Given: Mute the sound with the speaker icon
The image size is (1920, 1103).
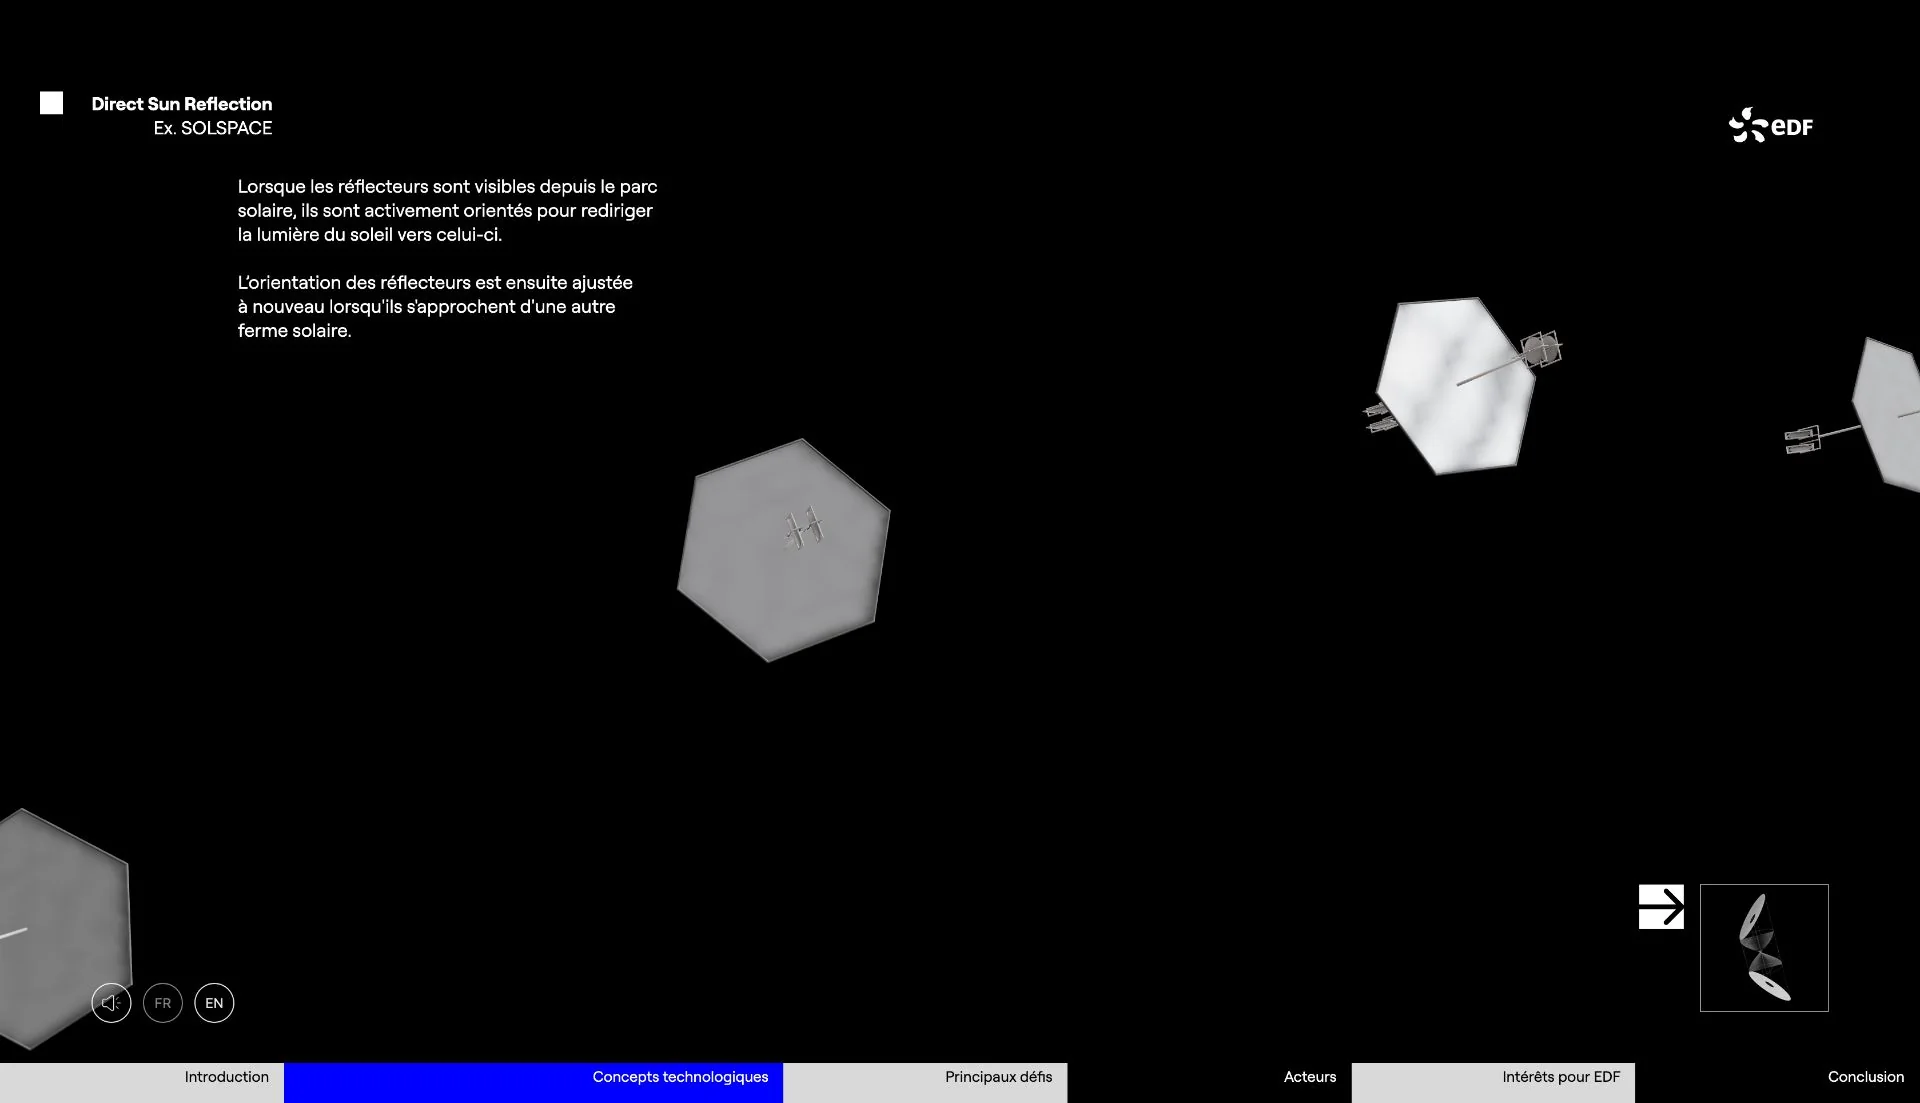Looking at the screenshot, I should click(111, 1003).
